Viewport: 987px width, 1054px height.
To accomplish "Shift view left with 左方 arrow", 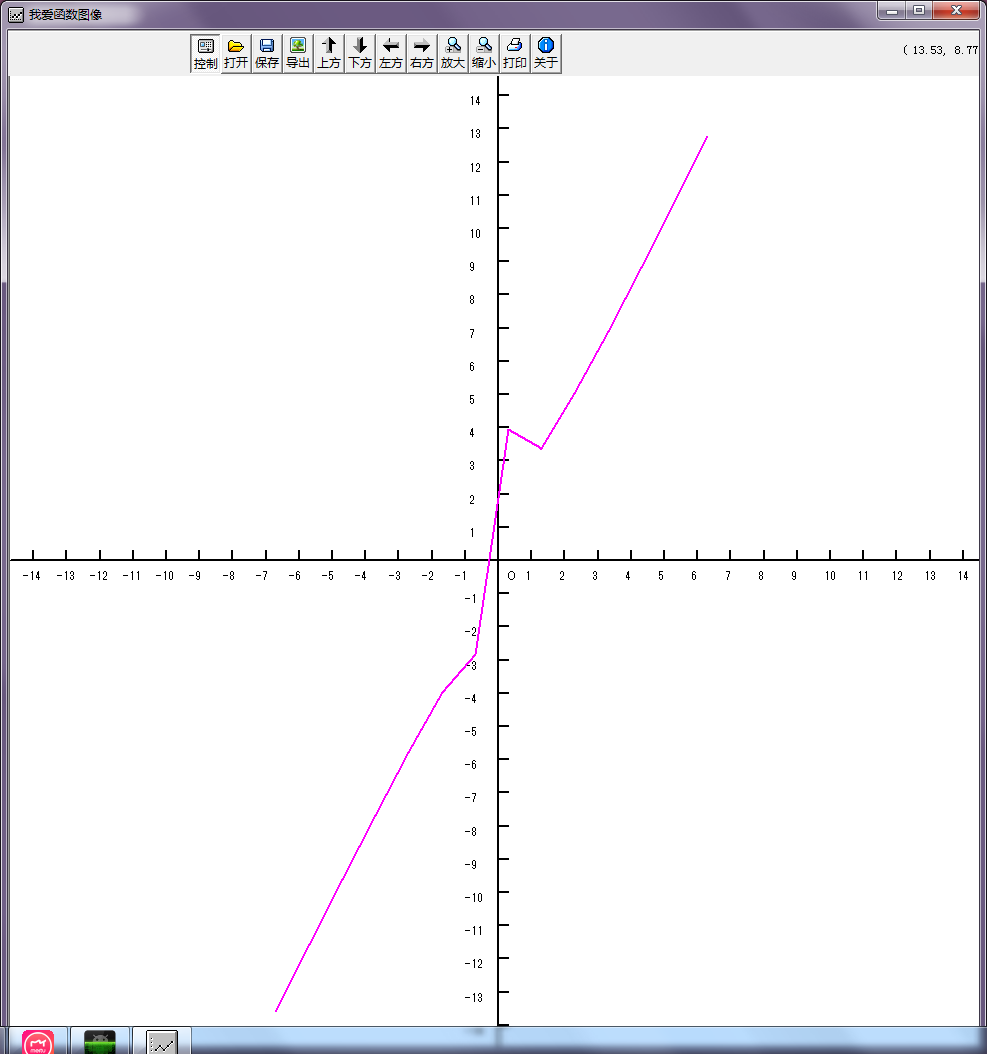I will (x=391, y=54).
